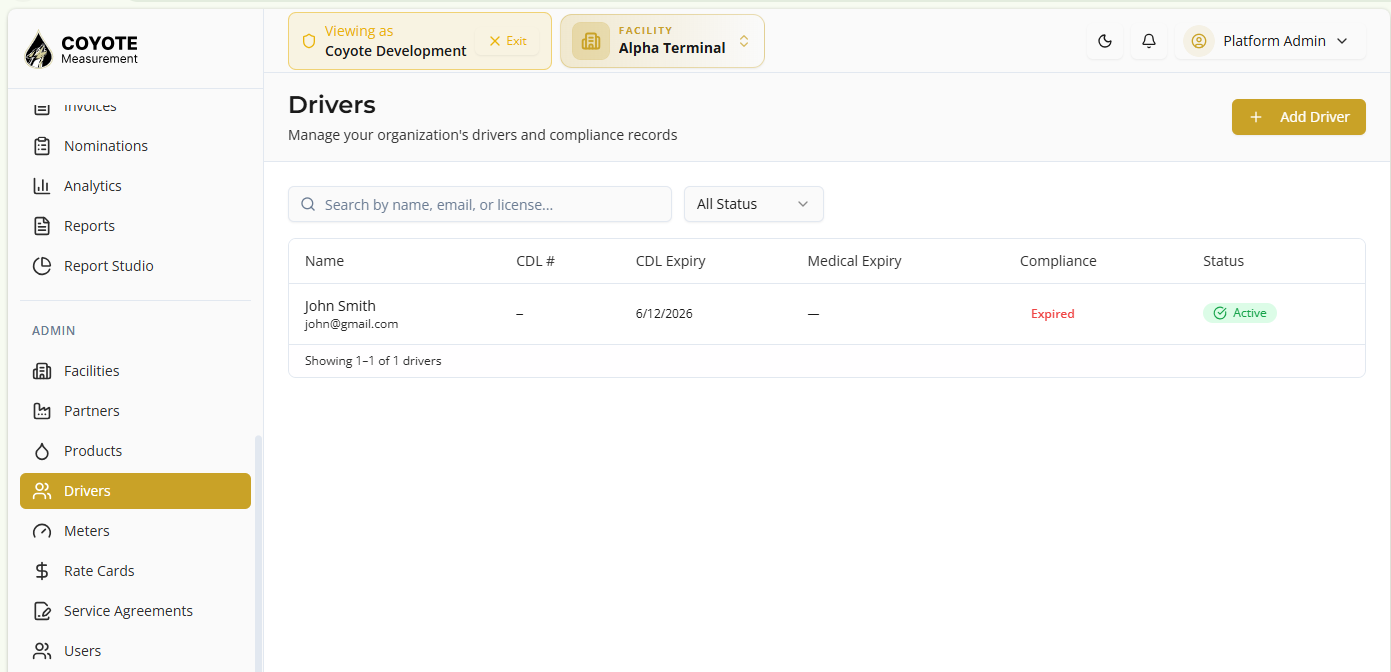Viewport: 1391px width, 672px height.
Task: Click the Facilities building icon in sidebar
Action: pos(42,371)
